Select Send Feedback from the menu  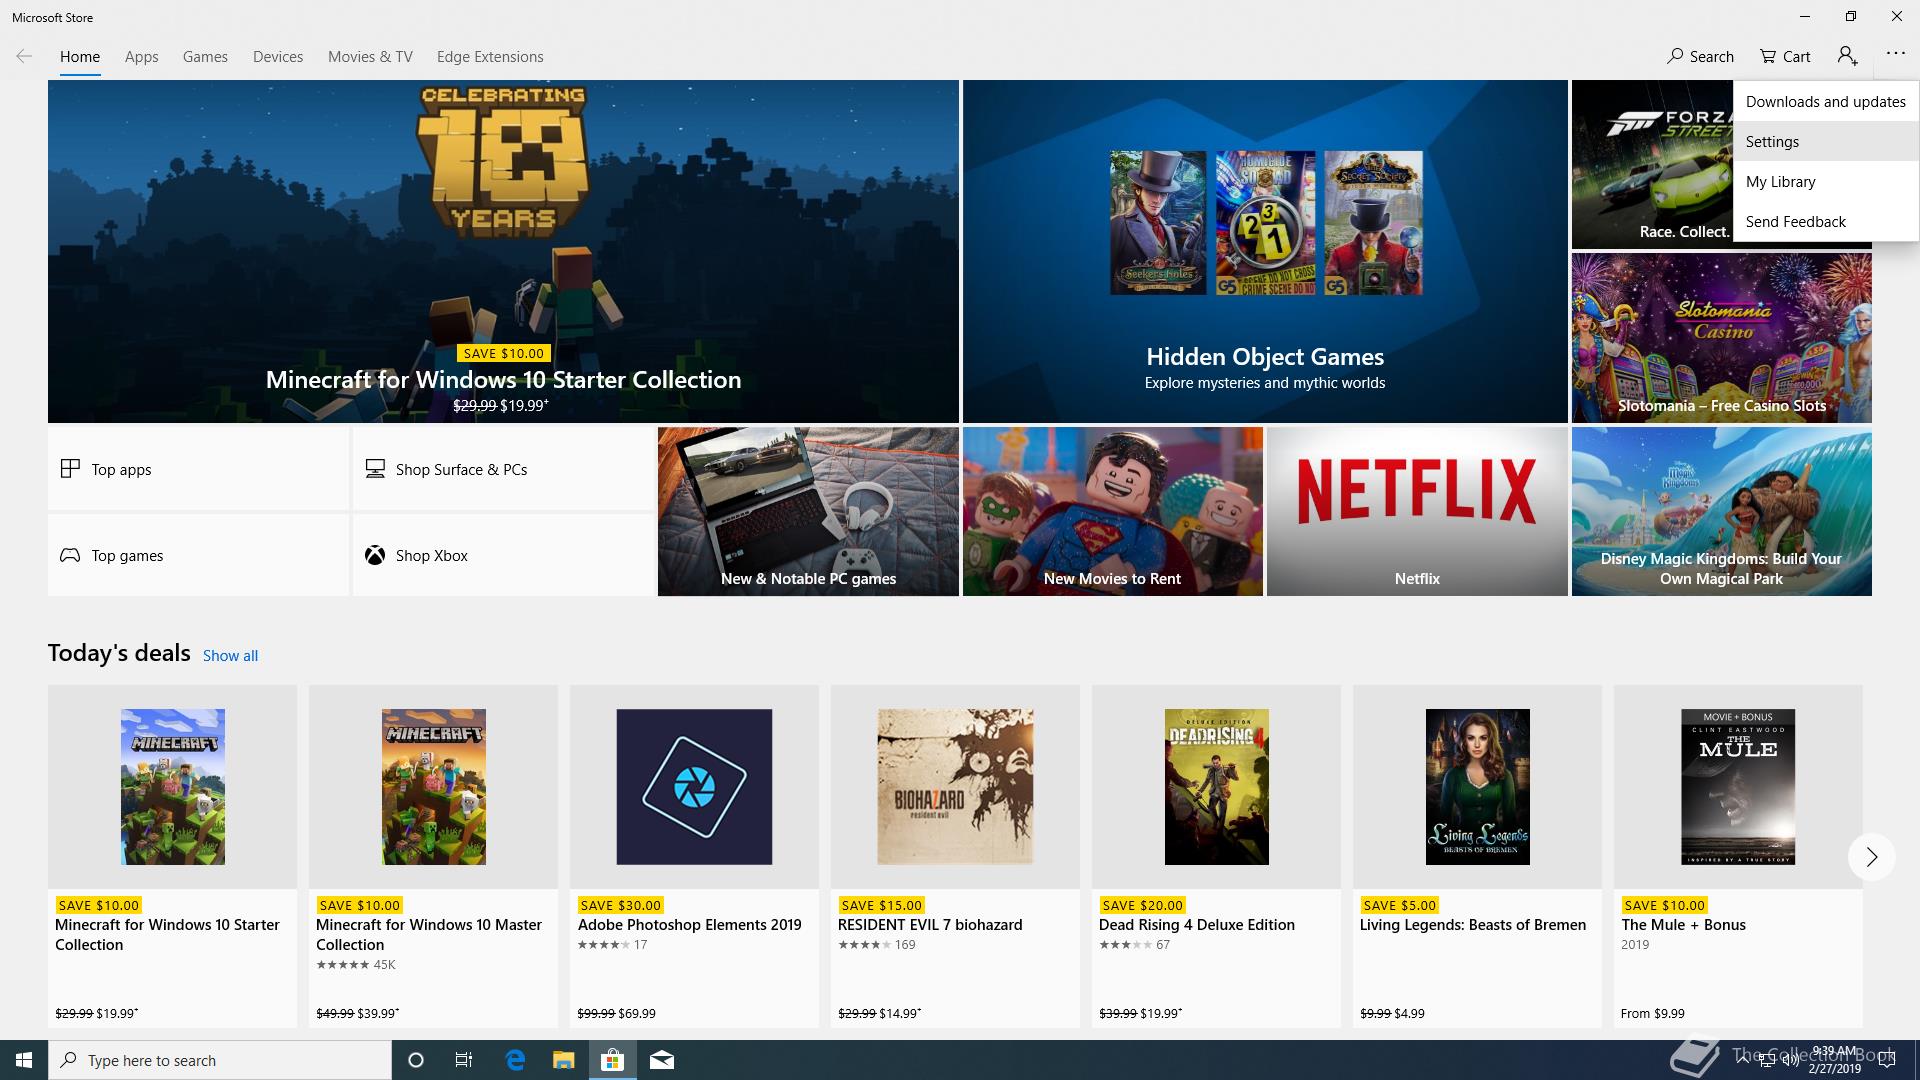1826,221
